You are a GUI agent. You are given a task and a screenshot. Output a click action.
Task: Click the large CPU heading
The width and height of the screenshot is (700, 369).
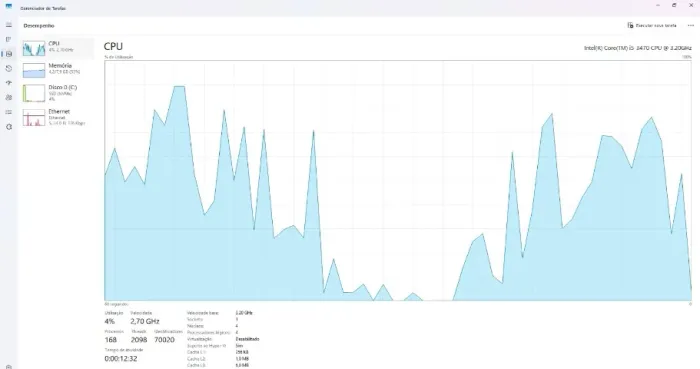pyautogui.click(x=113, y=46)
